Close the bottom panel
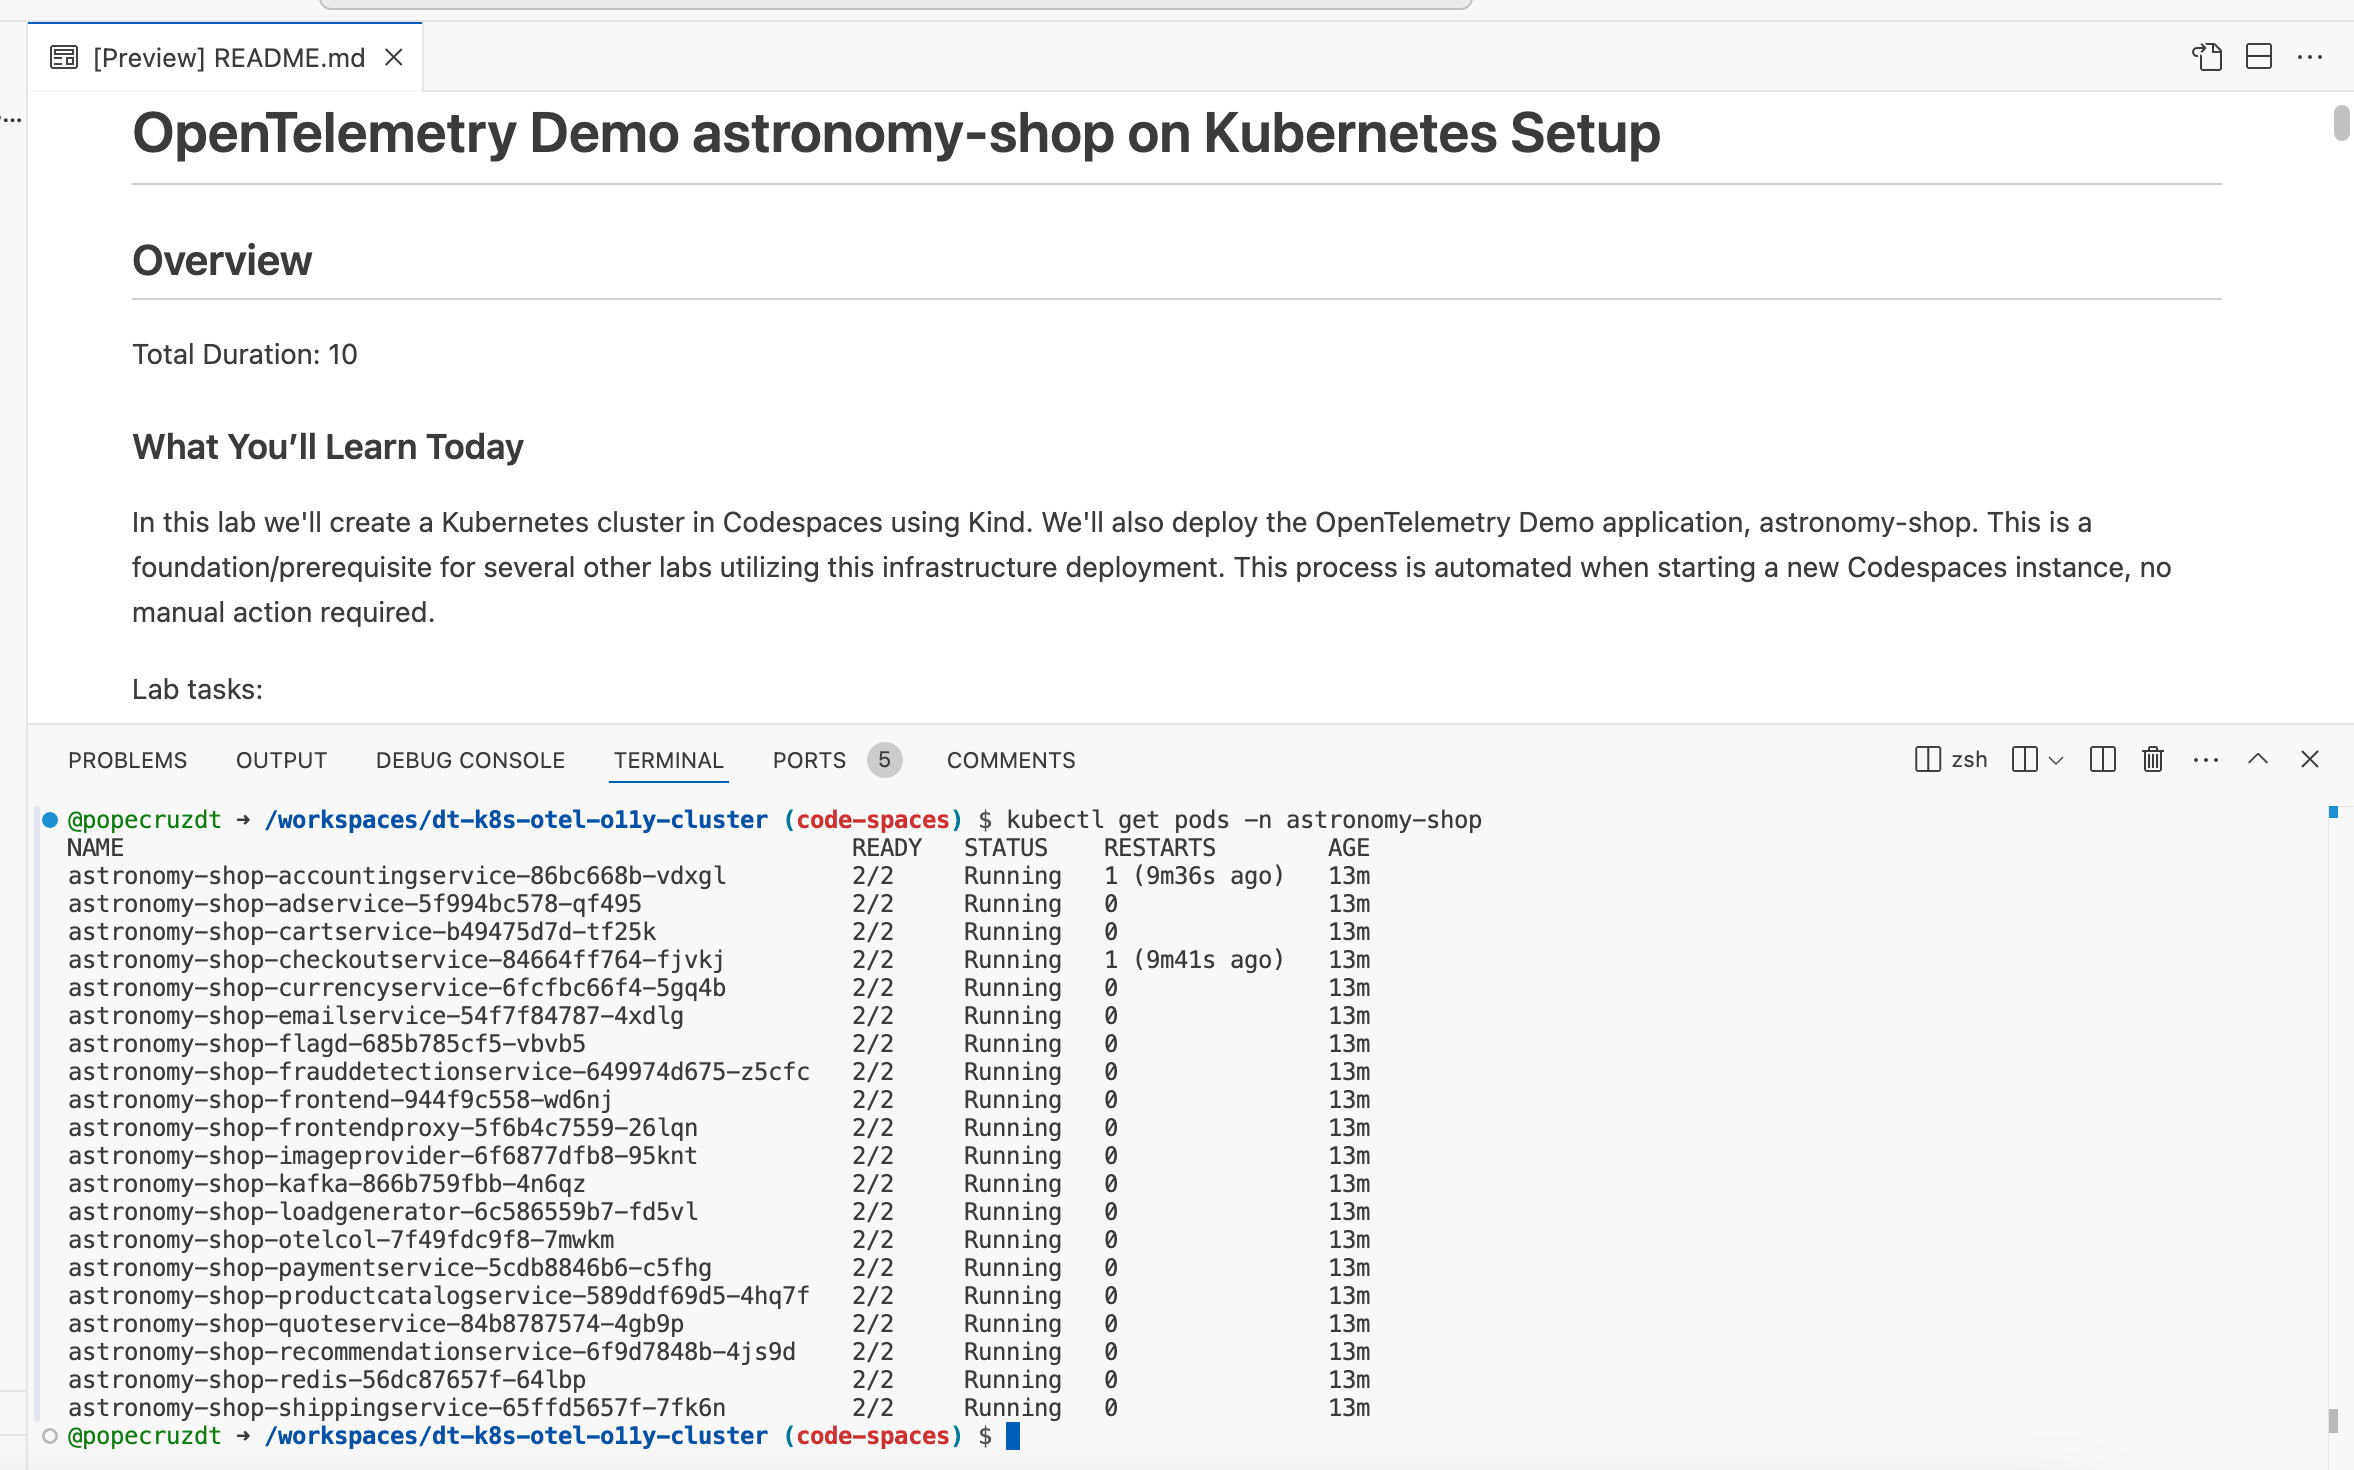 (x=2310, y=759)
